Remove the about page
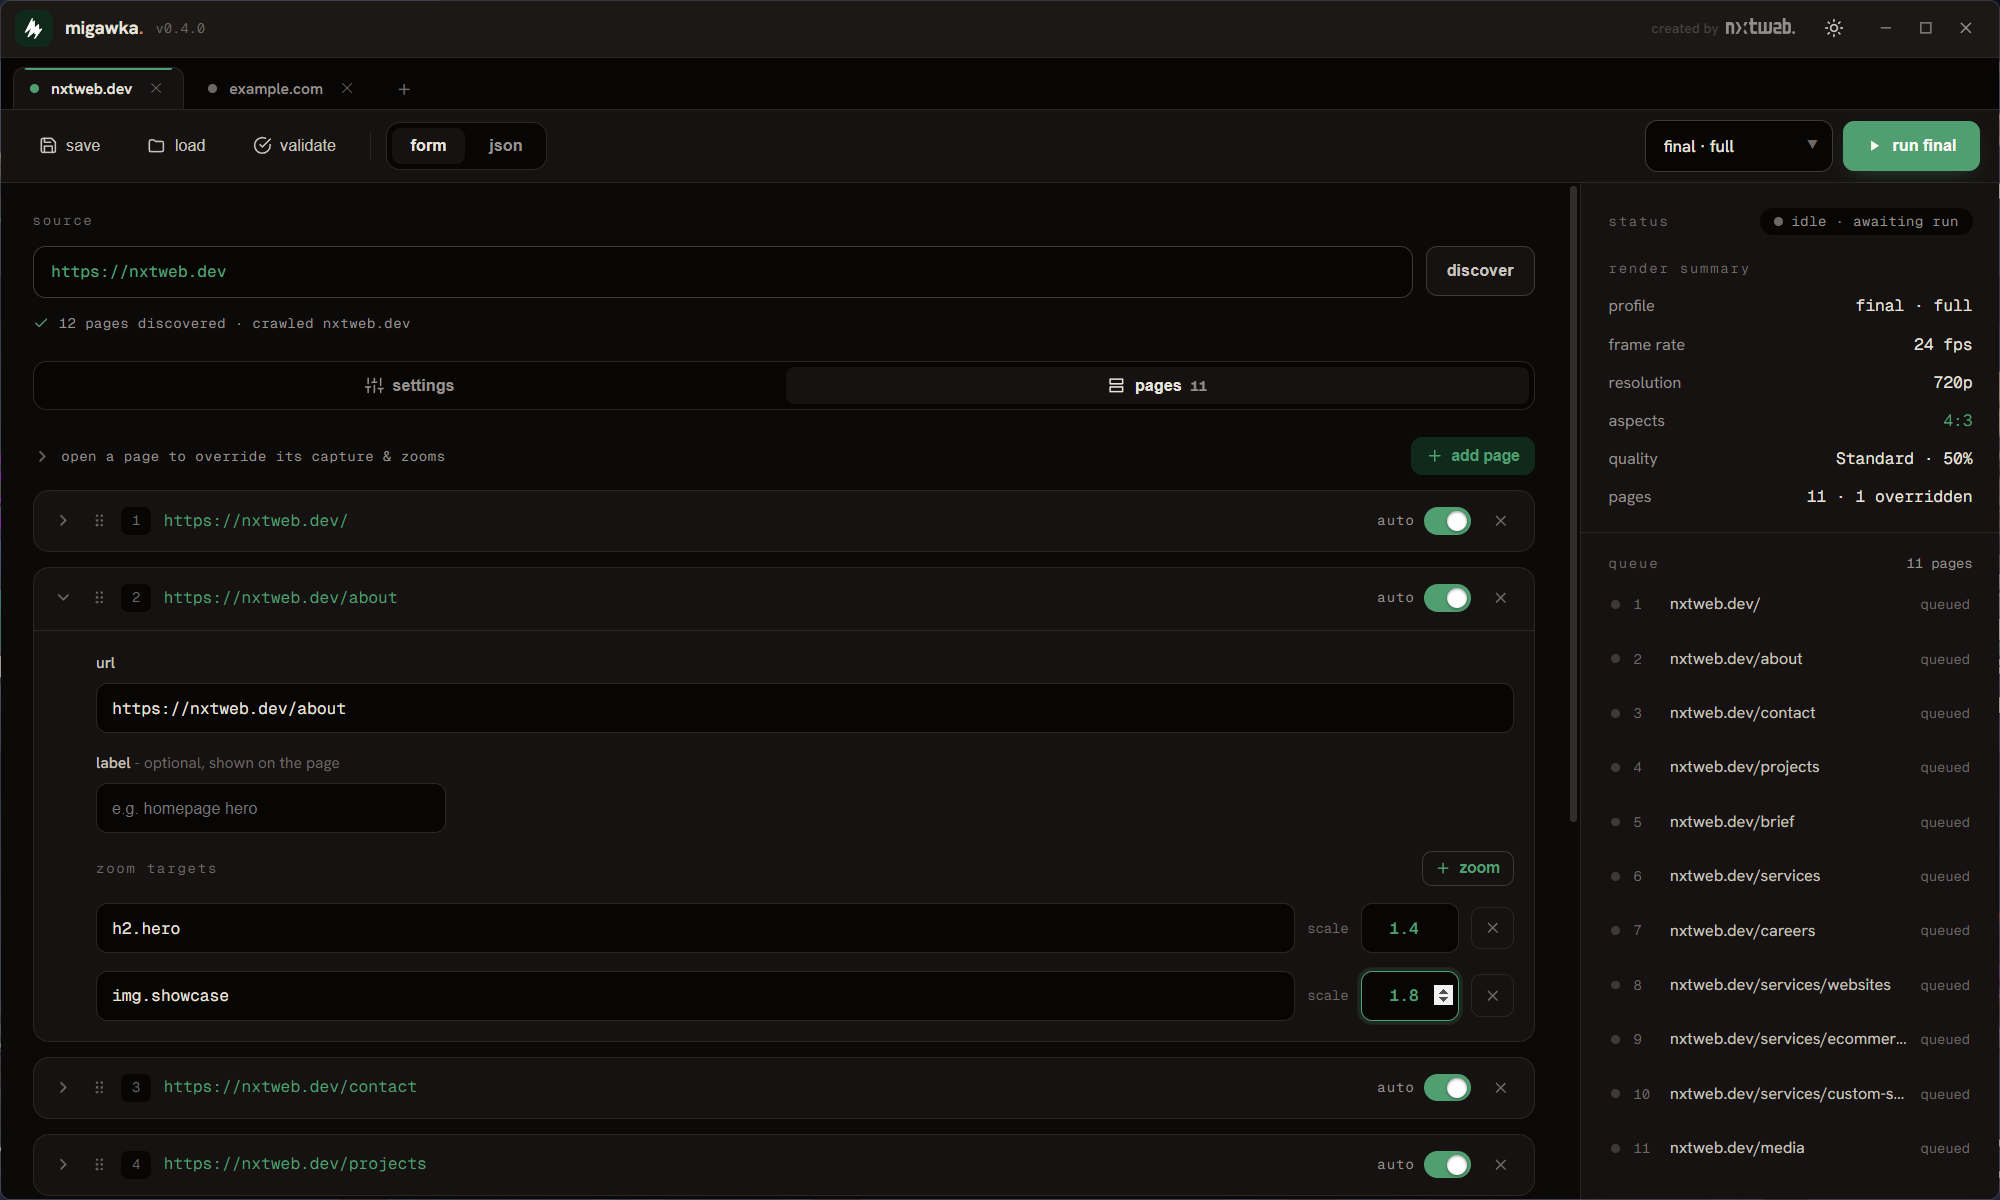2000x1200 pixels. pos(1501,597)
